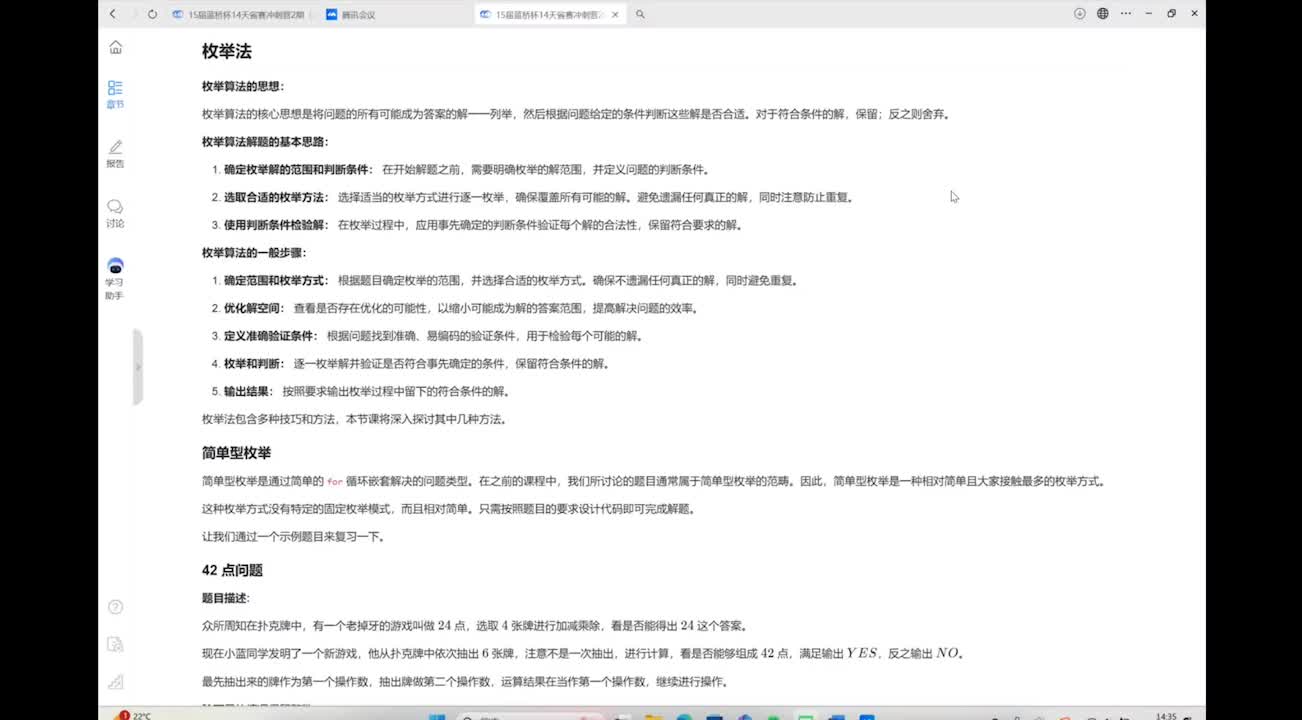The image size is (1302, 720).
Task: Click the browser back arrow
Action: [112, 14]
